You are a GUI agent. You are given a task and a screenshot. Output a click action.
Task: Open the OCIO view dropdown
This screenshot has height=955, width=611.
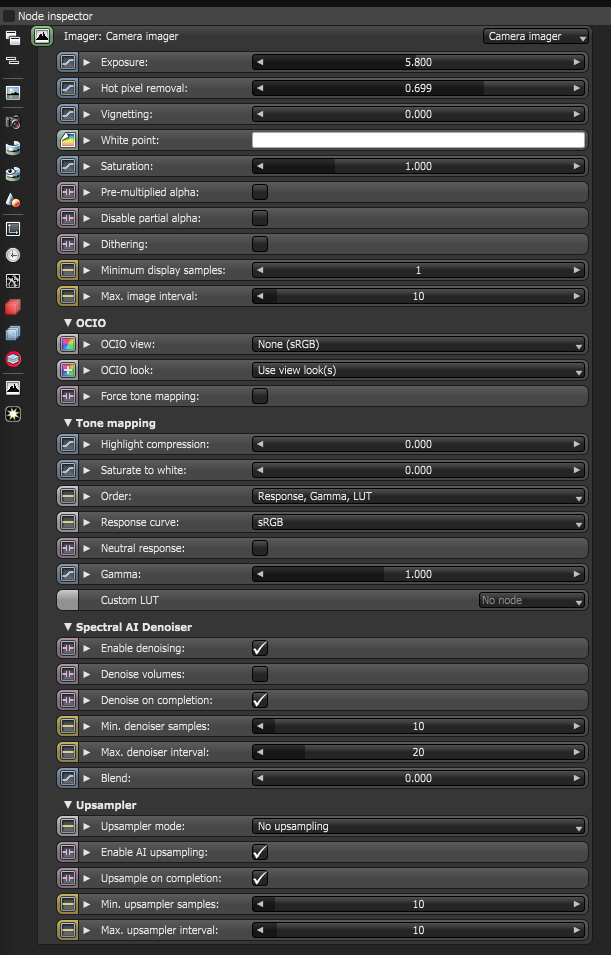pos(418,344)
